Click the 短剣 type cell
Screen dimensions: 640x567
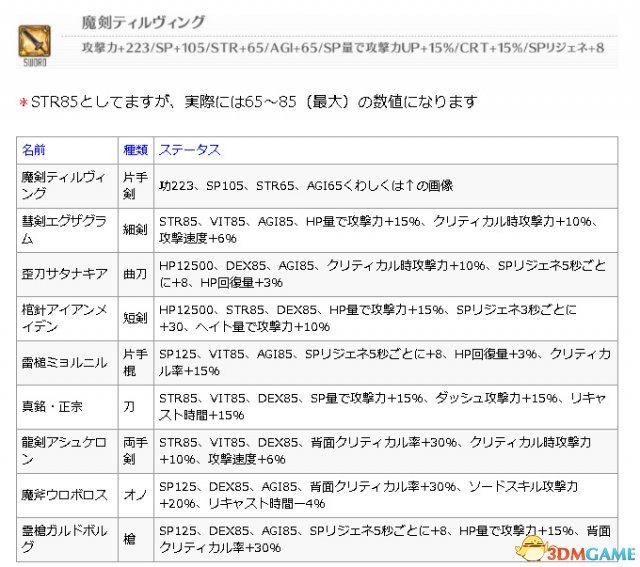click(x=136, y=318)
